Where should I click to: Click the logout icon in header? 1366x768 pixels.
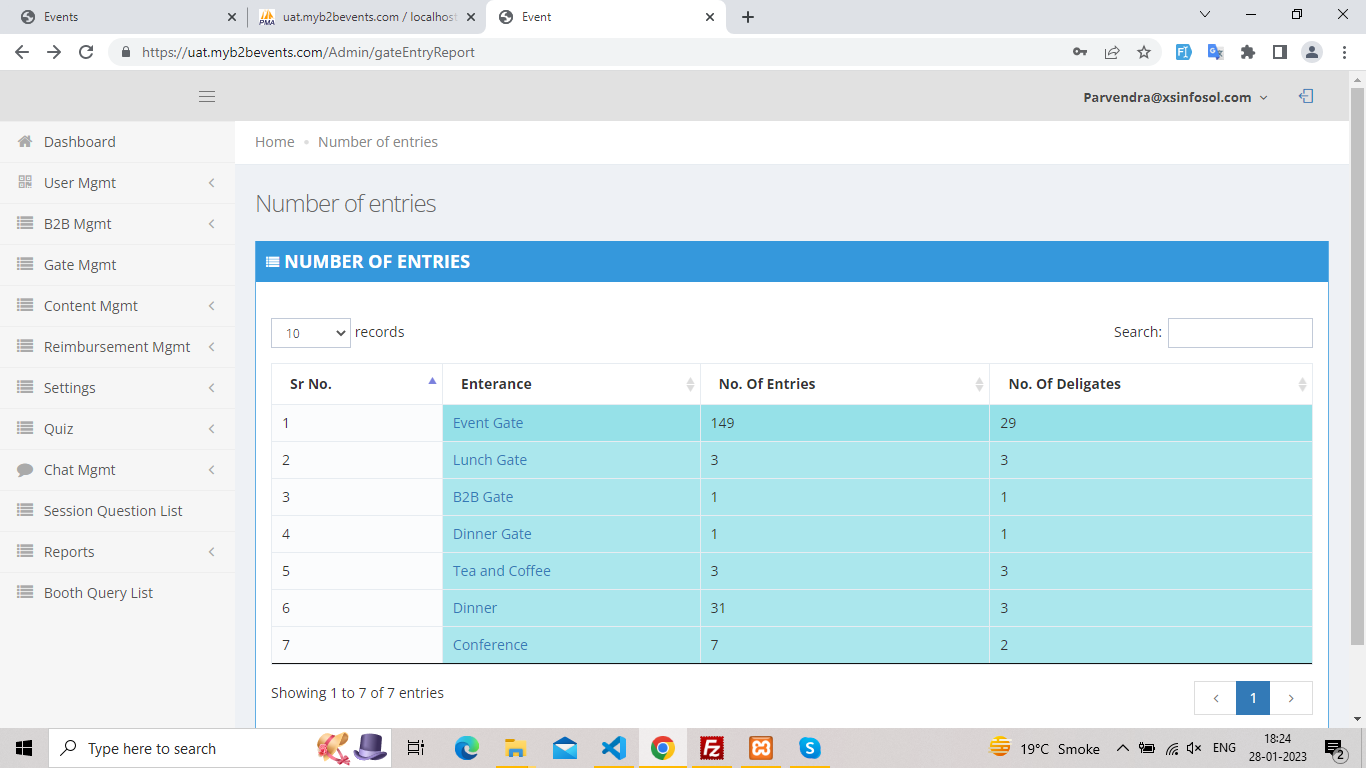tap(1306, 97)
